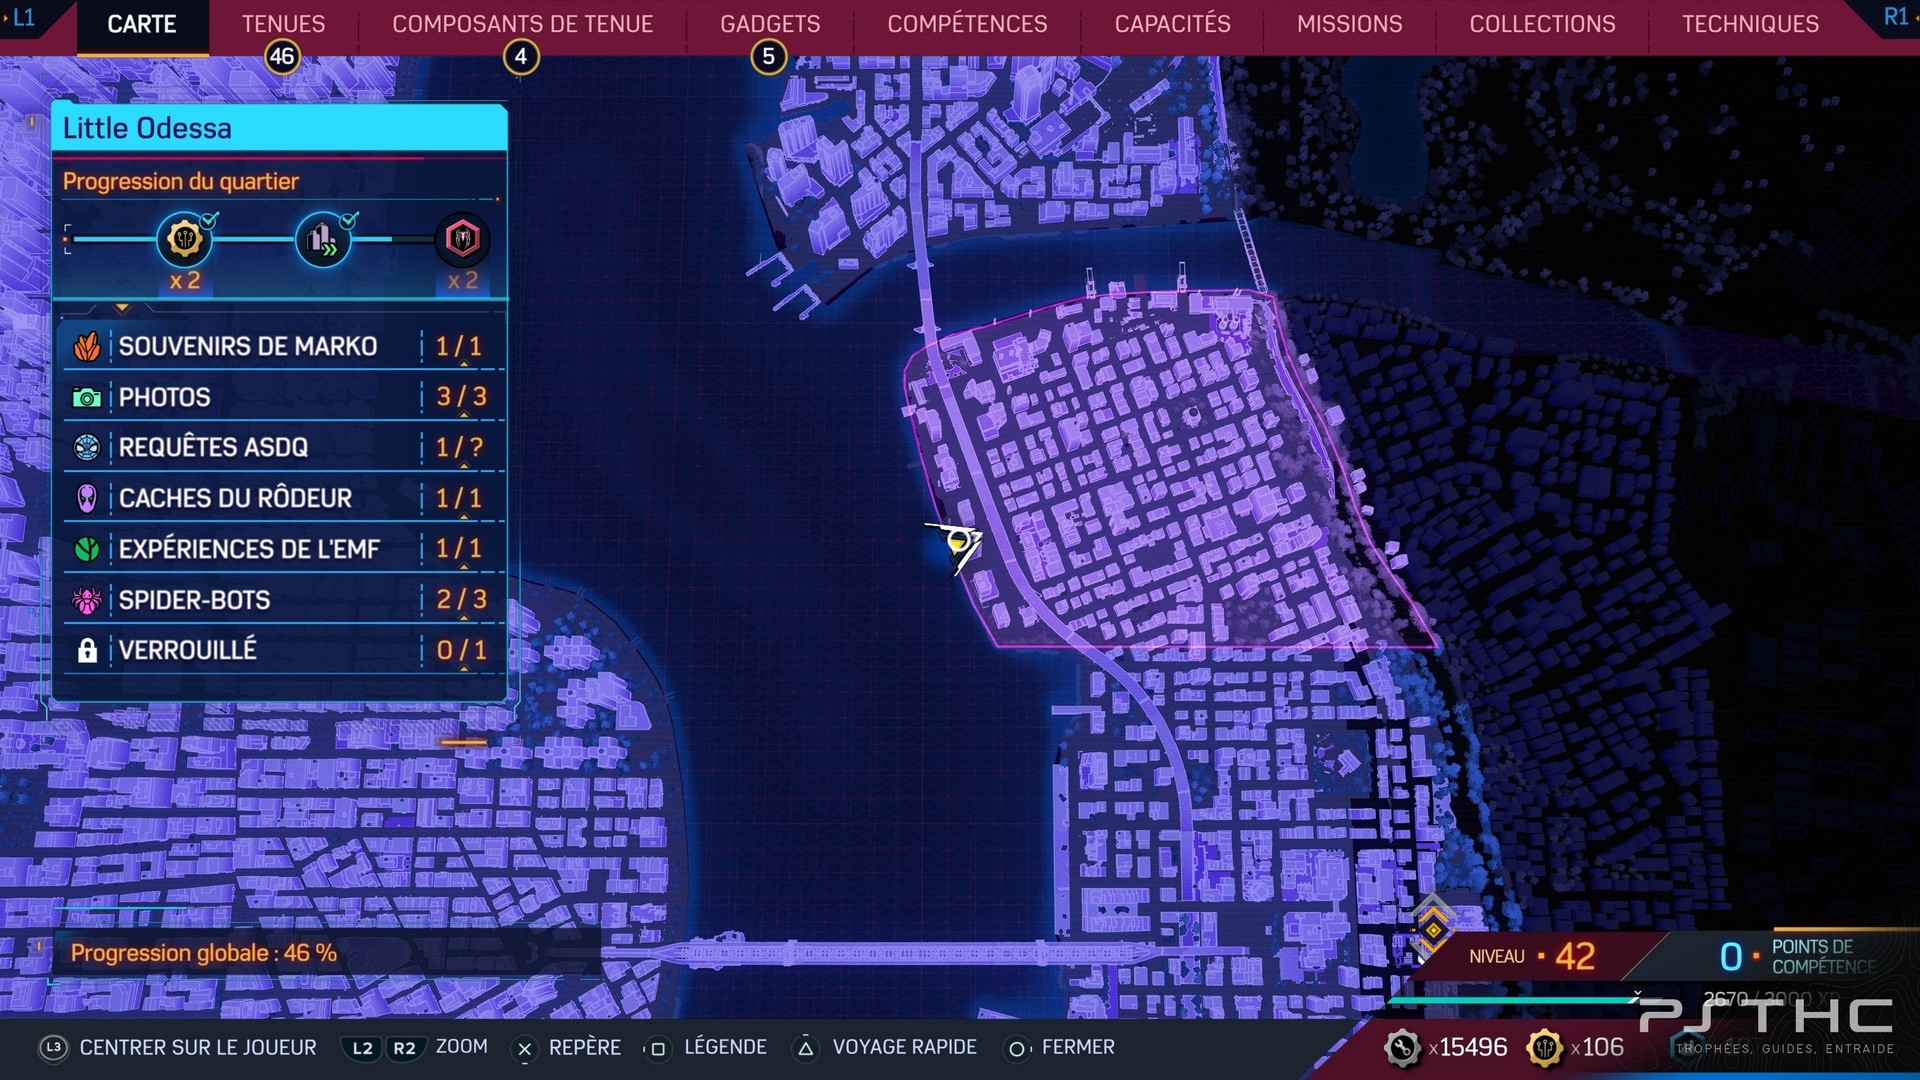Image resolution: width=1920 pixels, height=1080 pixels.
Task: Click the VOYAGE RAPIDE prompt
Action: point(905,1047)
